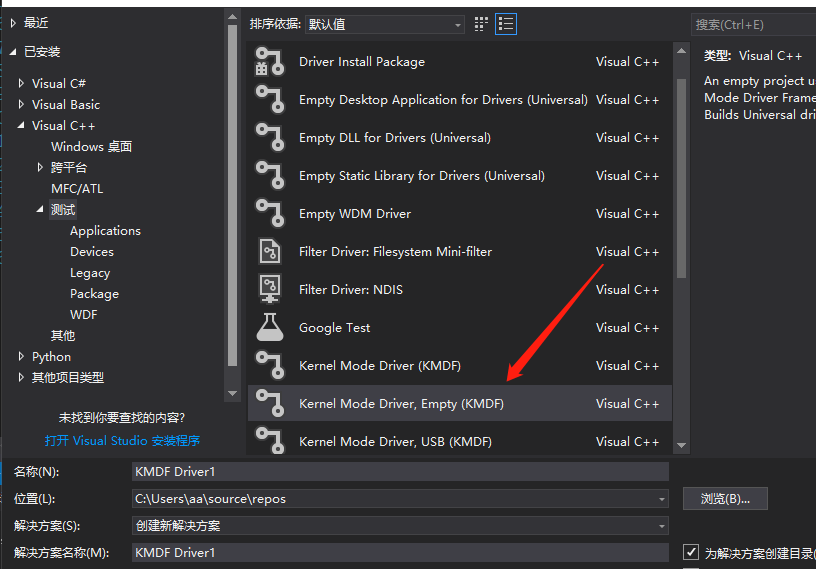Select 'Filter Driver: Filesystem Mini-filter' text
Viewport: 816px width, 569px height.
pyautogui.click(x=396, y=251)
